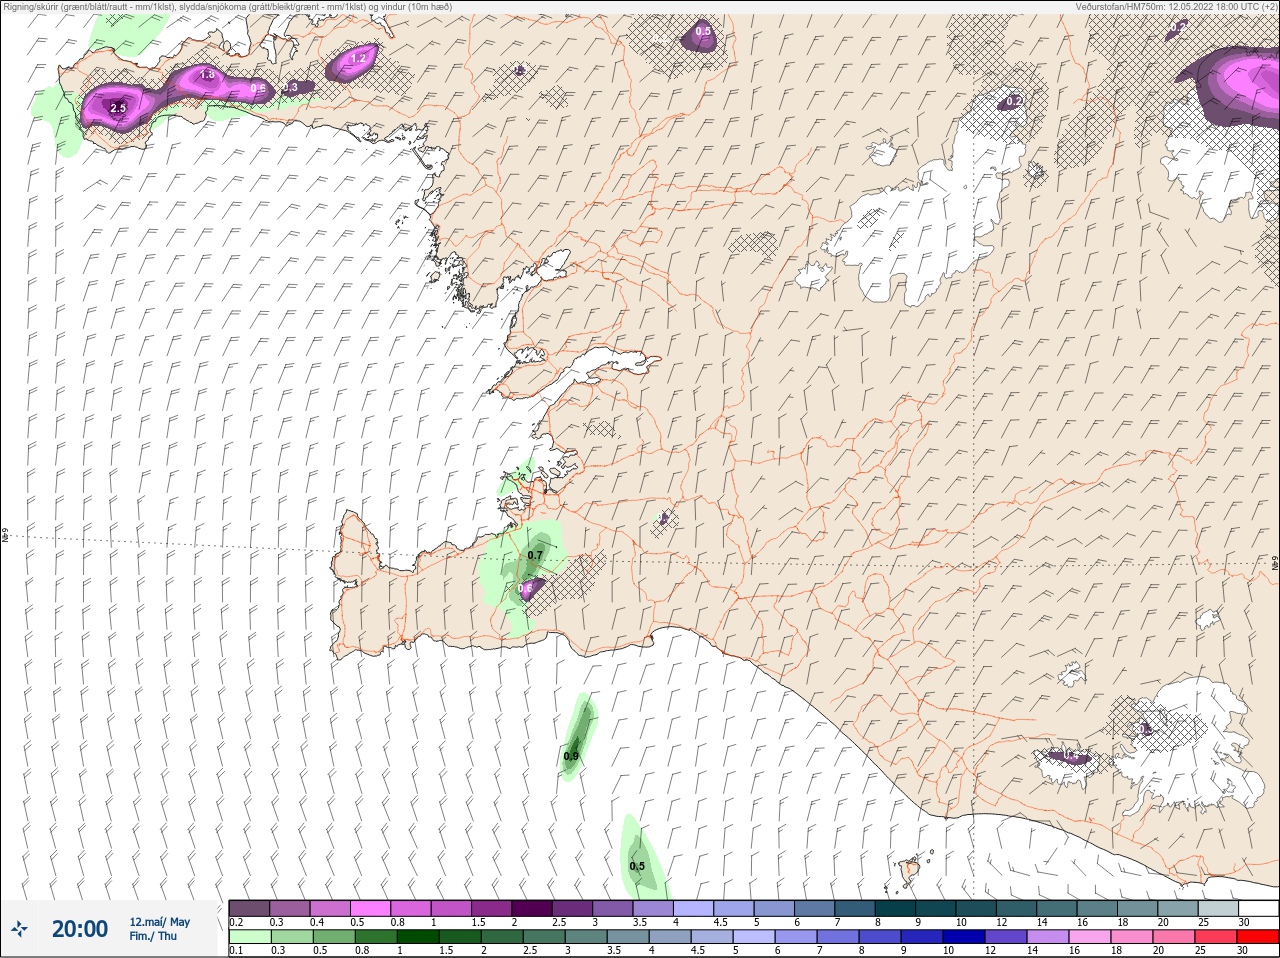The image size is (1280, 958).
Task: Click the 0.9 label in the green offshore shower
Action: pyautogui.click(x=571, y=756)
